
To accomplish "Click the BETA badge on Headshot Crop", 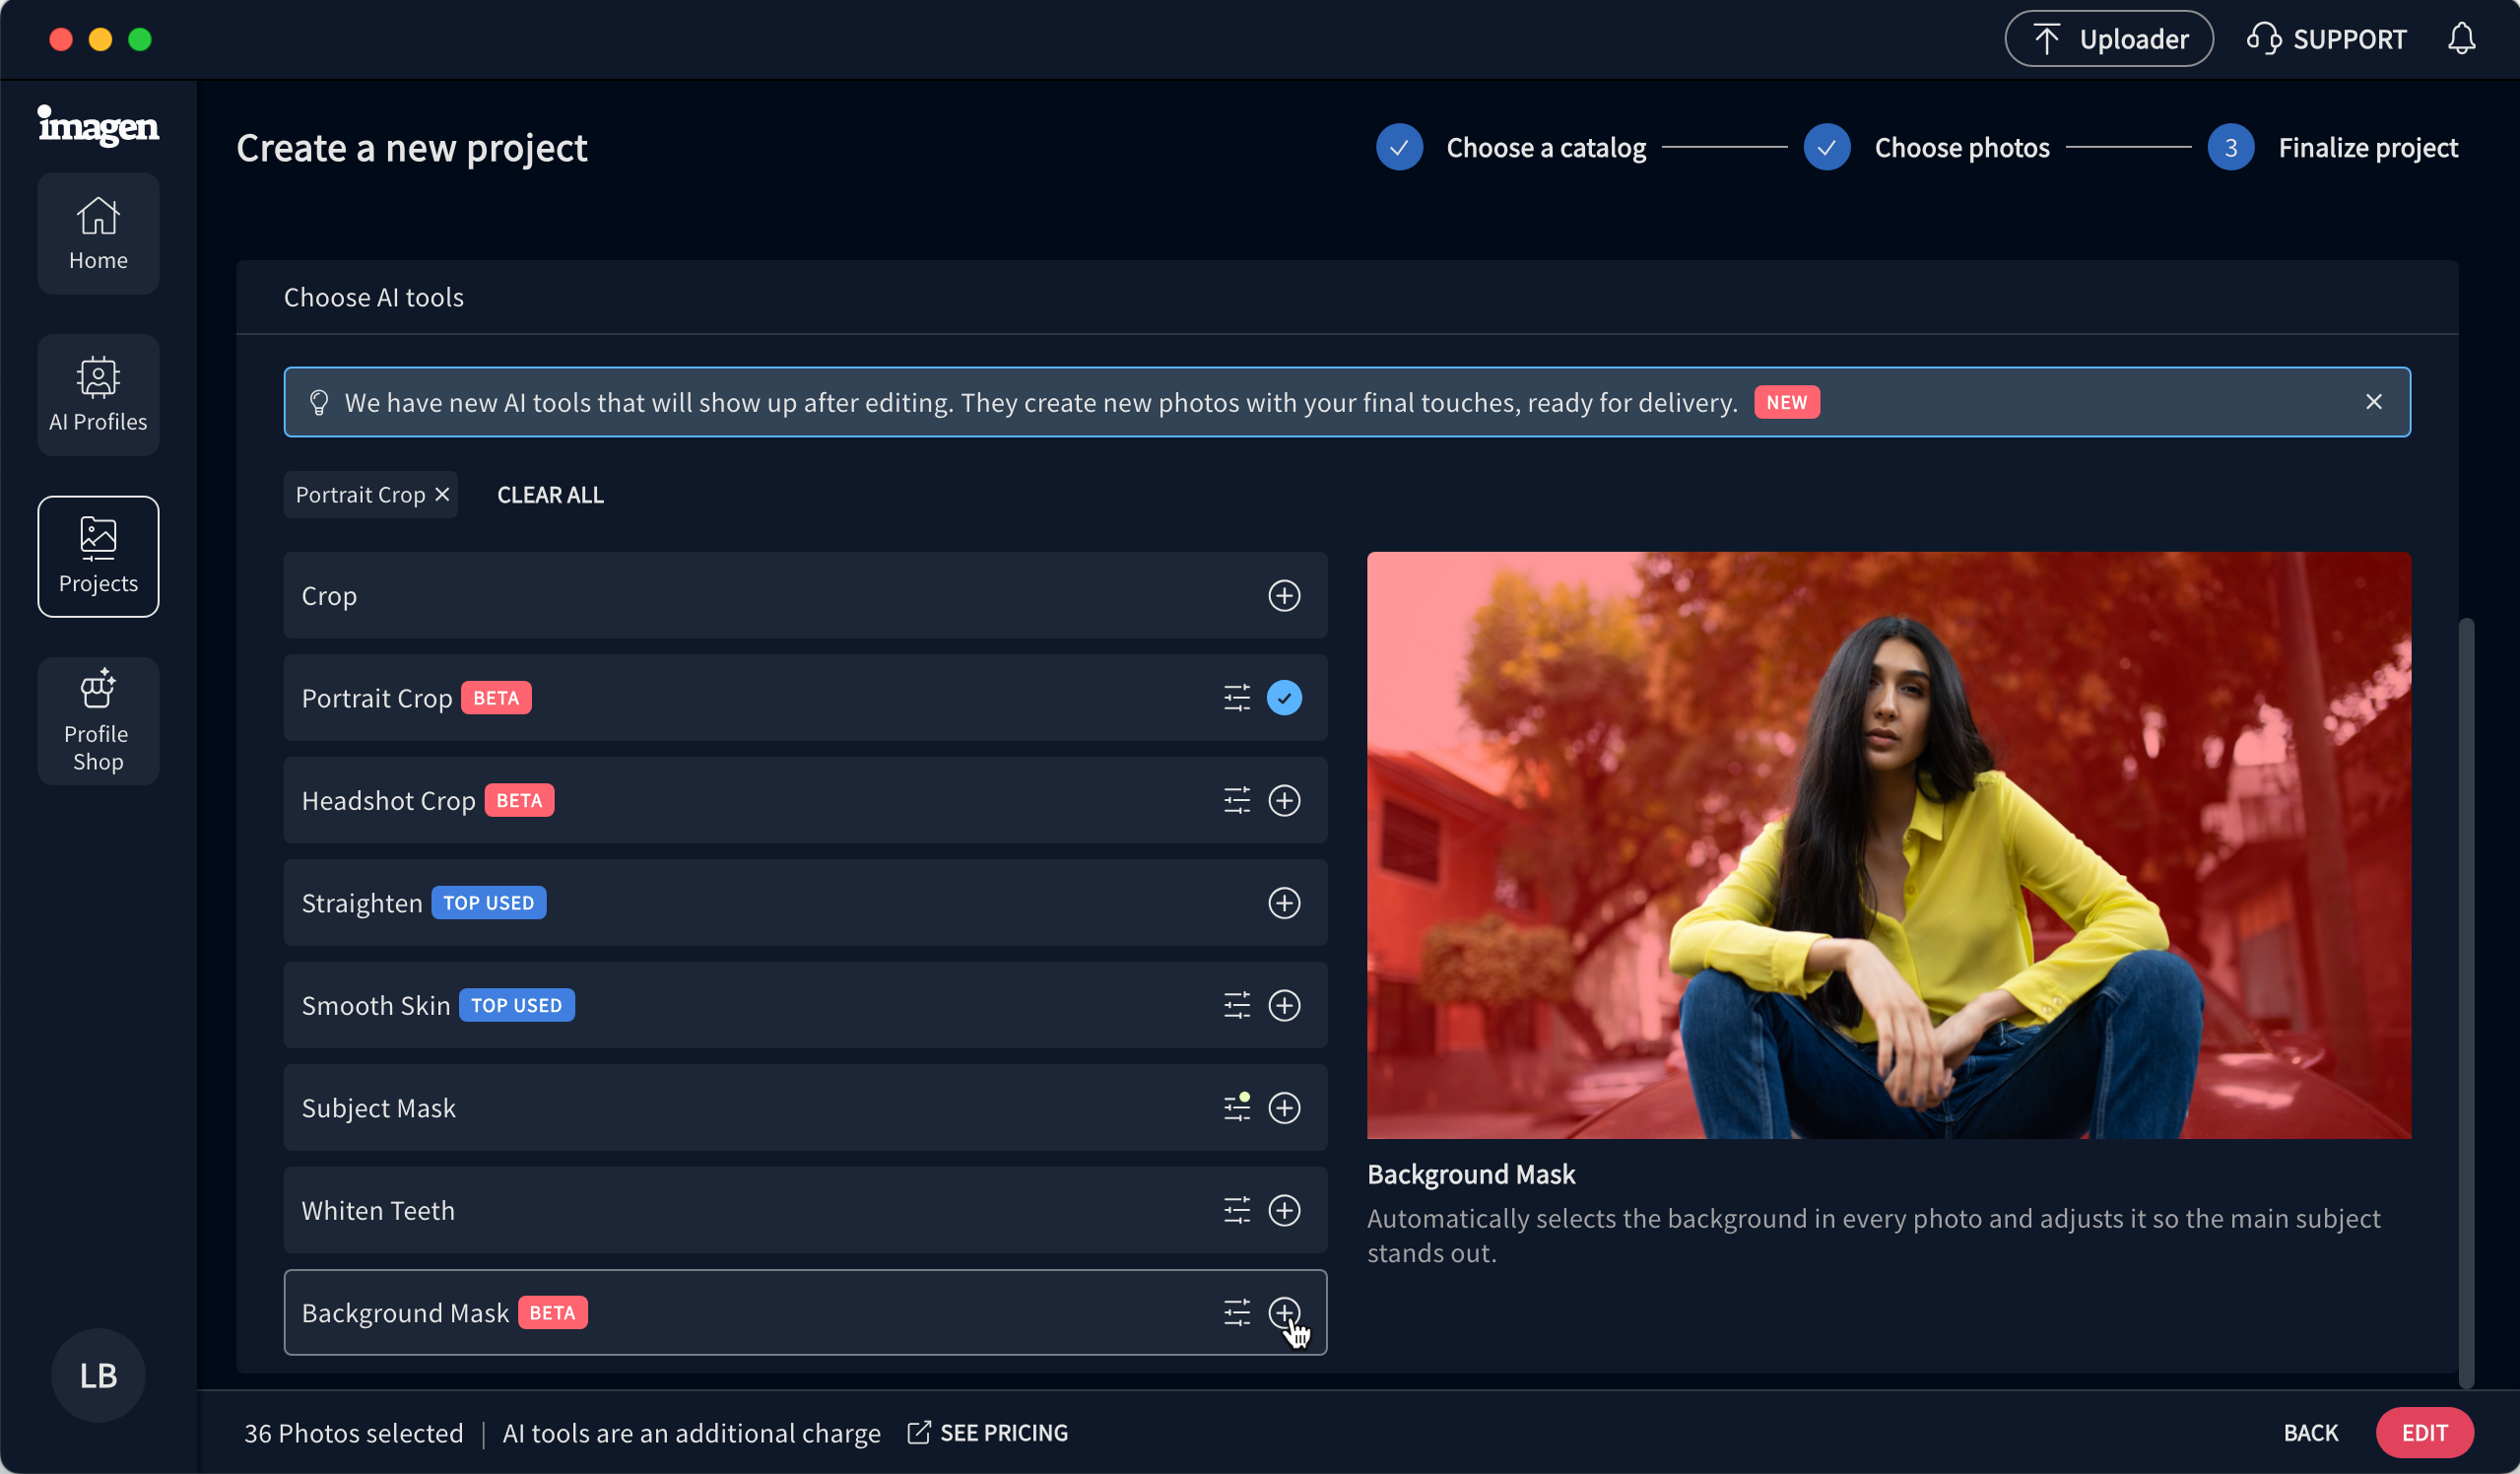I will point(519,801).
